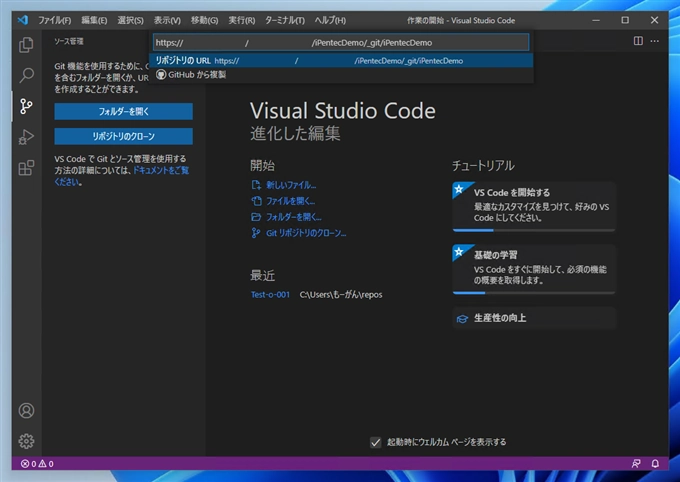Click the フォルダーを開く button in sidebar
This screenshot has height=482, width=680.
point(124,111)
